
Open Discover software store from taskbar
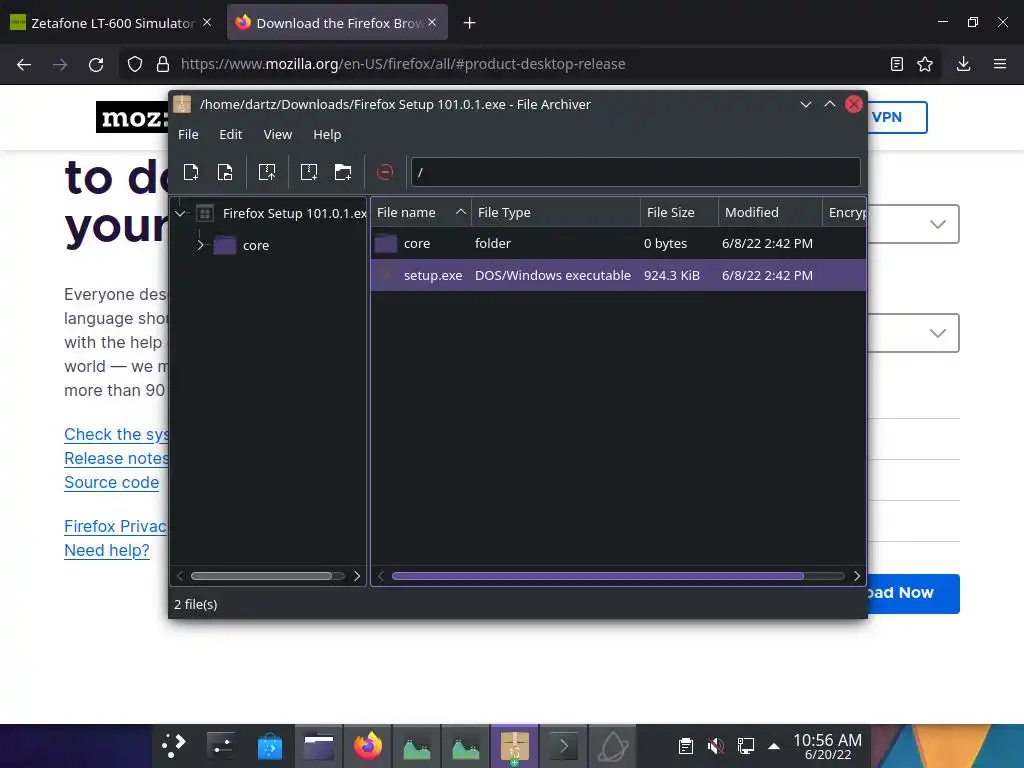pos(270,746)
